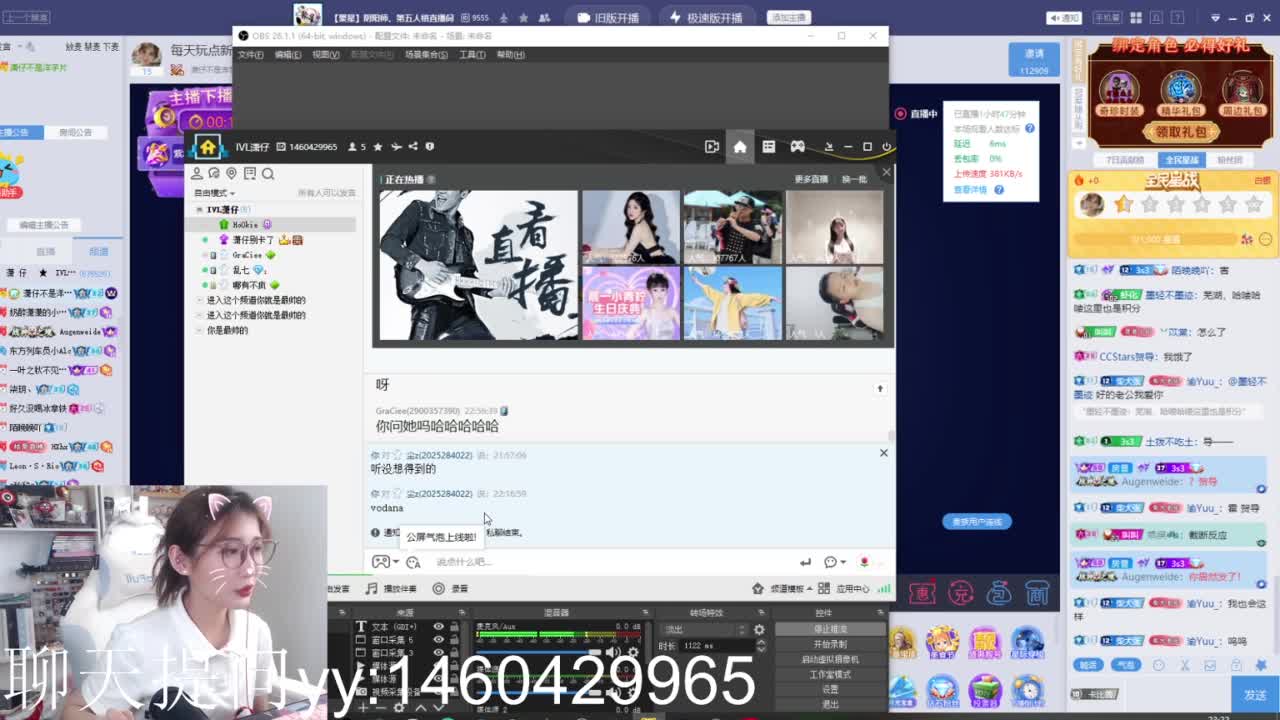Open the OBS Tools (工具) menu
The width and height of the screenshot is (1280, 720).
[x=472, y=54]
